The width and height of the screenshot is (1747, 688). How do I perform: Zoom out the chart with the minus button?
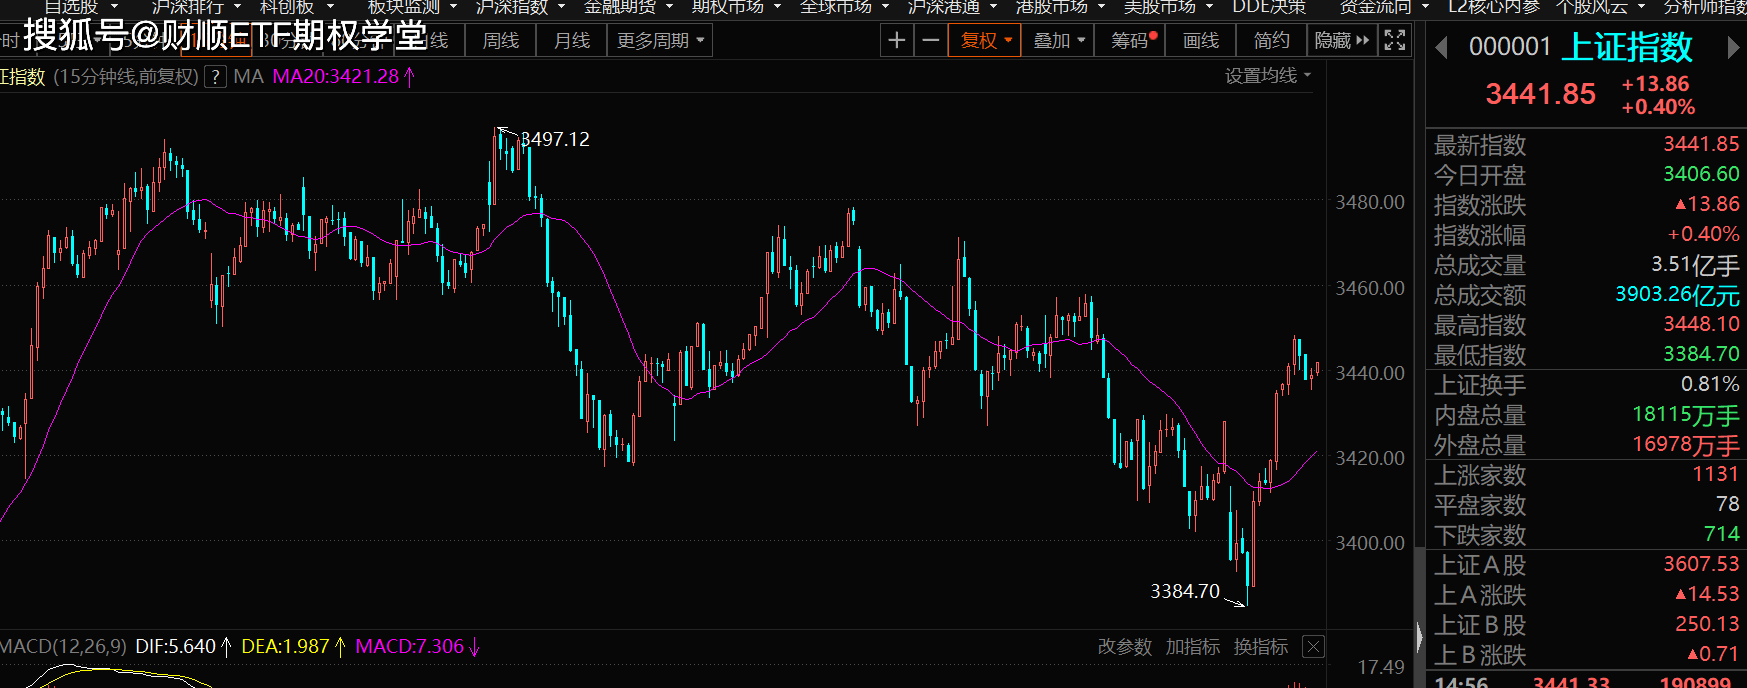[931, 40]
